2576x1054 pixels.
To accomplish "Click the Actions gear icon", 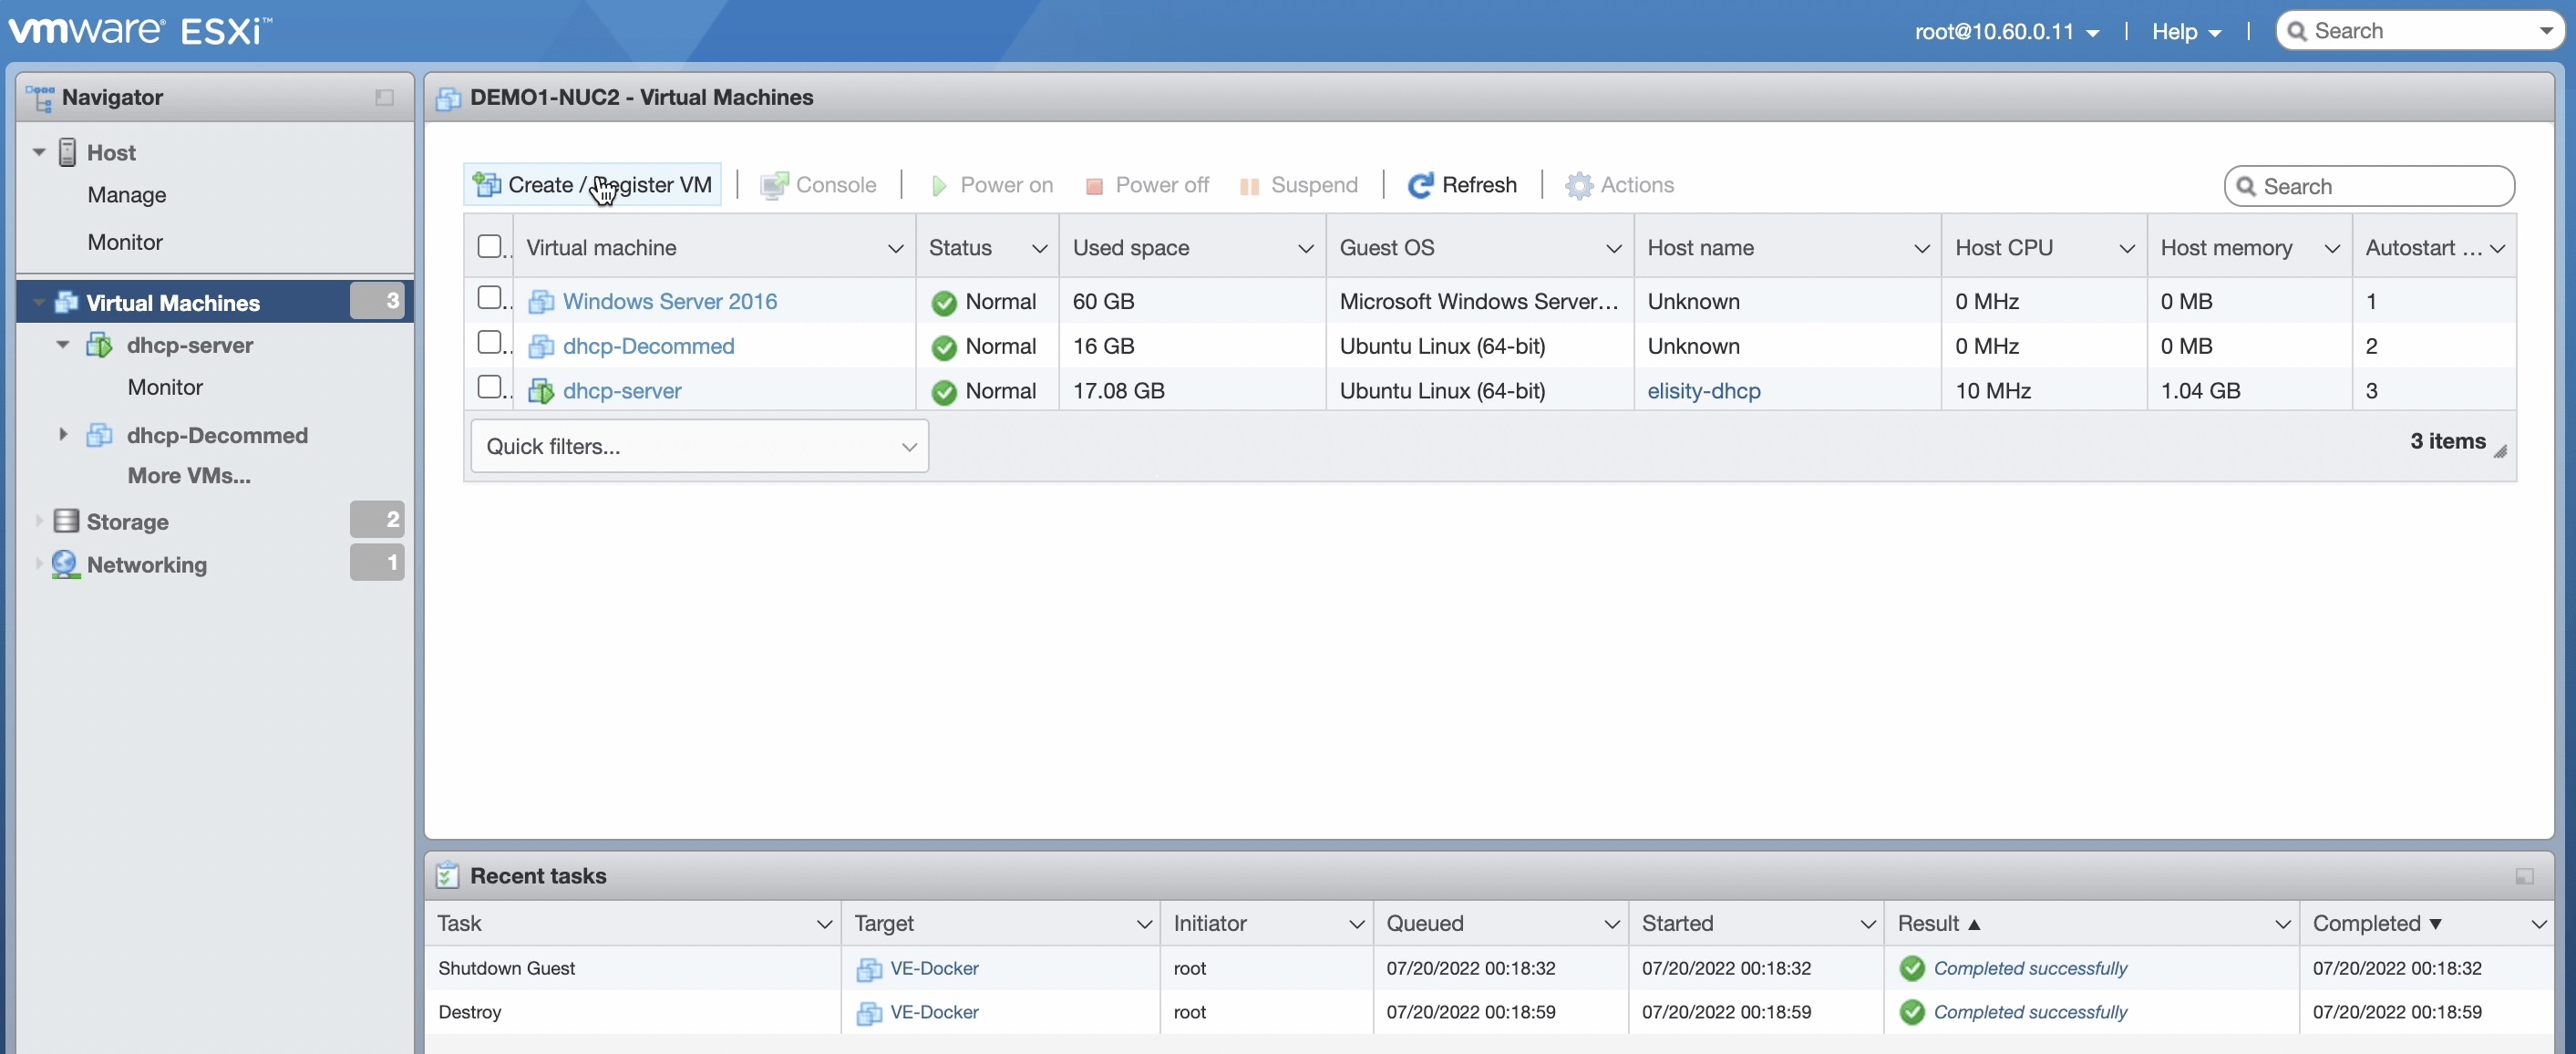I will 1578,185.
